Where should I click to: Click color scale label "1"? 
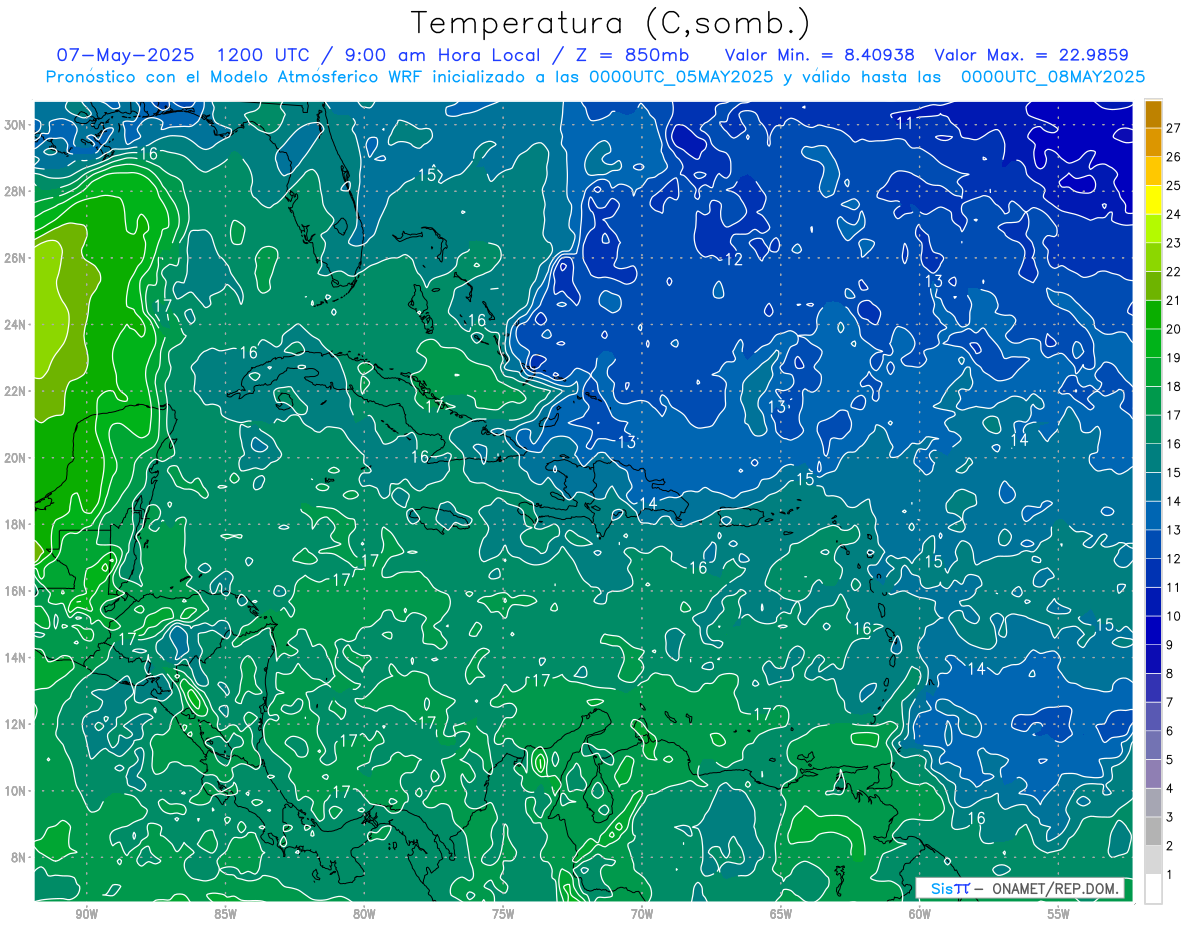[x=1170, y=876]
